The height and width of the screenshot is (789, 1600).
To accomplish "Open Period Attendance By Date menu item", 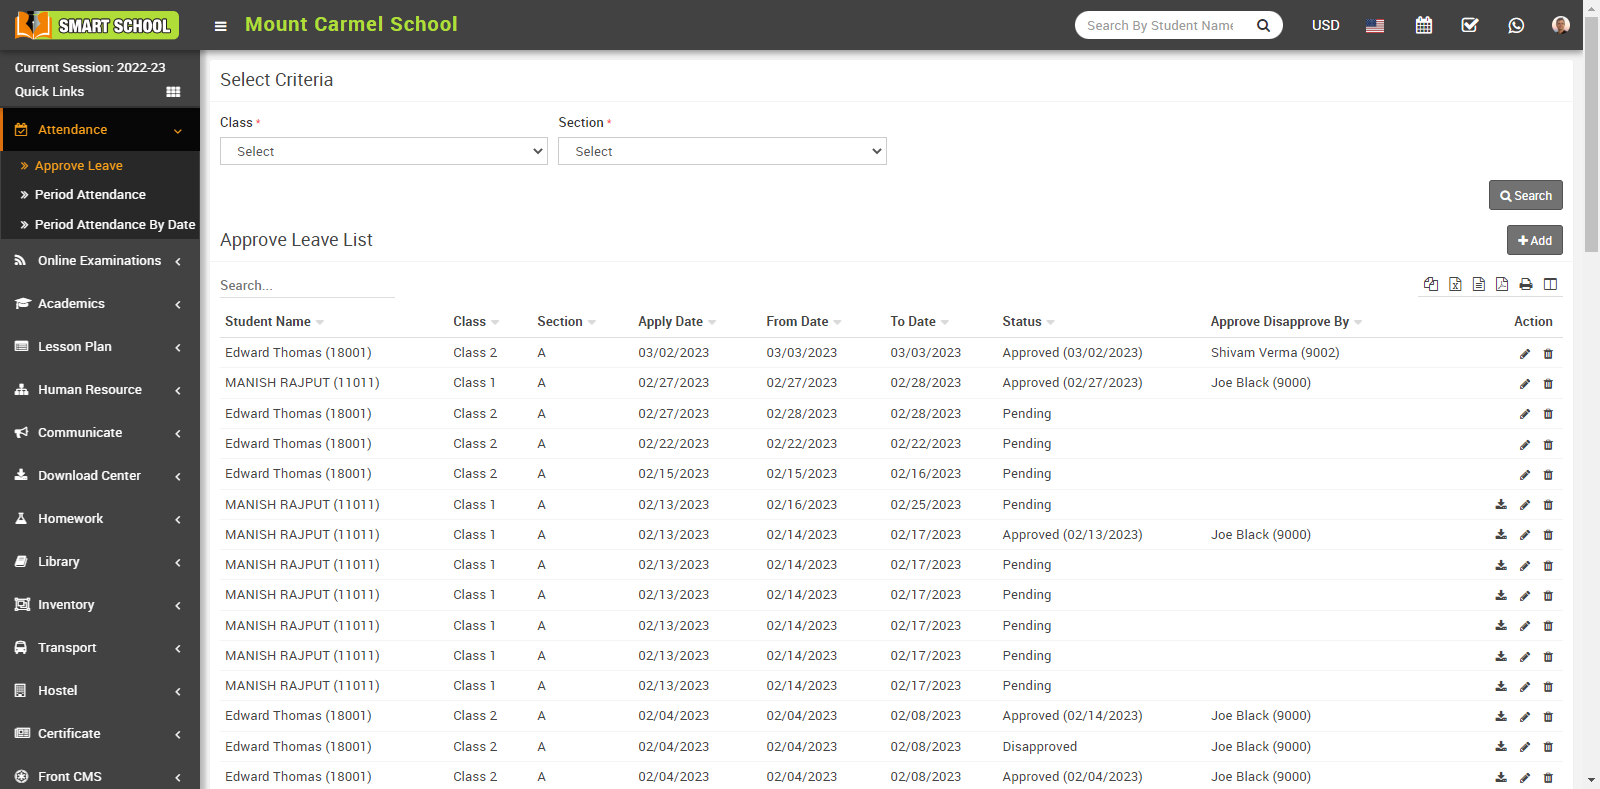I will pos(114,225).
